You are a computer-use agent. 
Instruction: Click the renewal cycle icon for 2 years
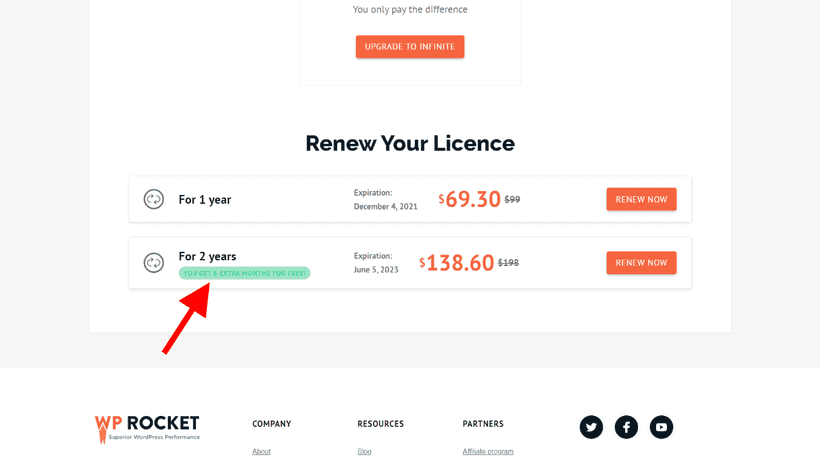[x=153, y=263]
